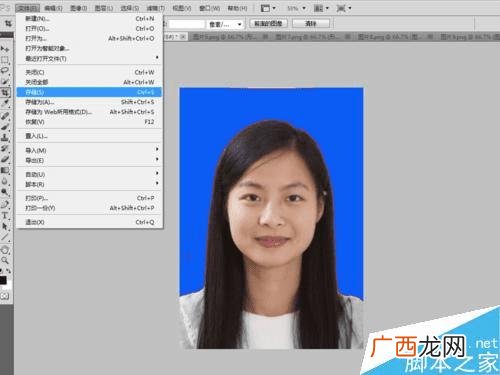Choose 存储为 Web所用格式 menu entry
The height and width of the screenshot is (375, 500).
pyautogui.click(x=89, y=112)
